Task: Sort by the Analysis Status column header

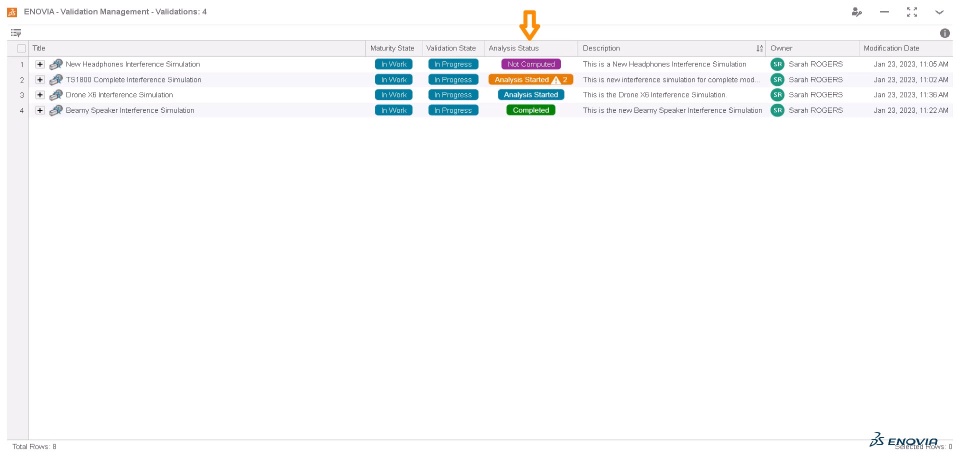Action: pos(514,48)
